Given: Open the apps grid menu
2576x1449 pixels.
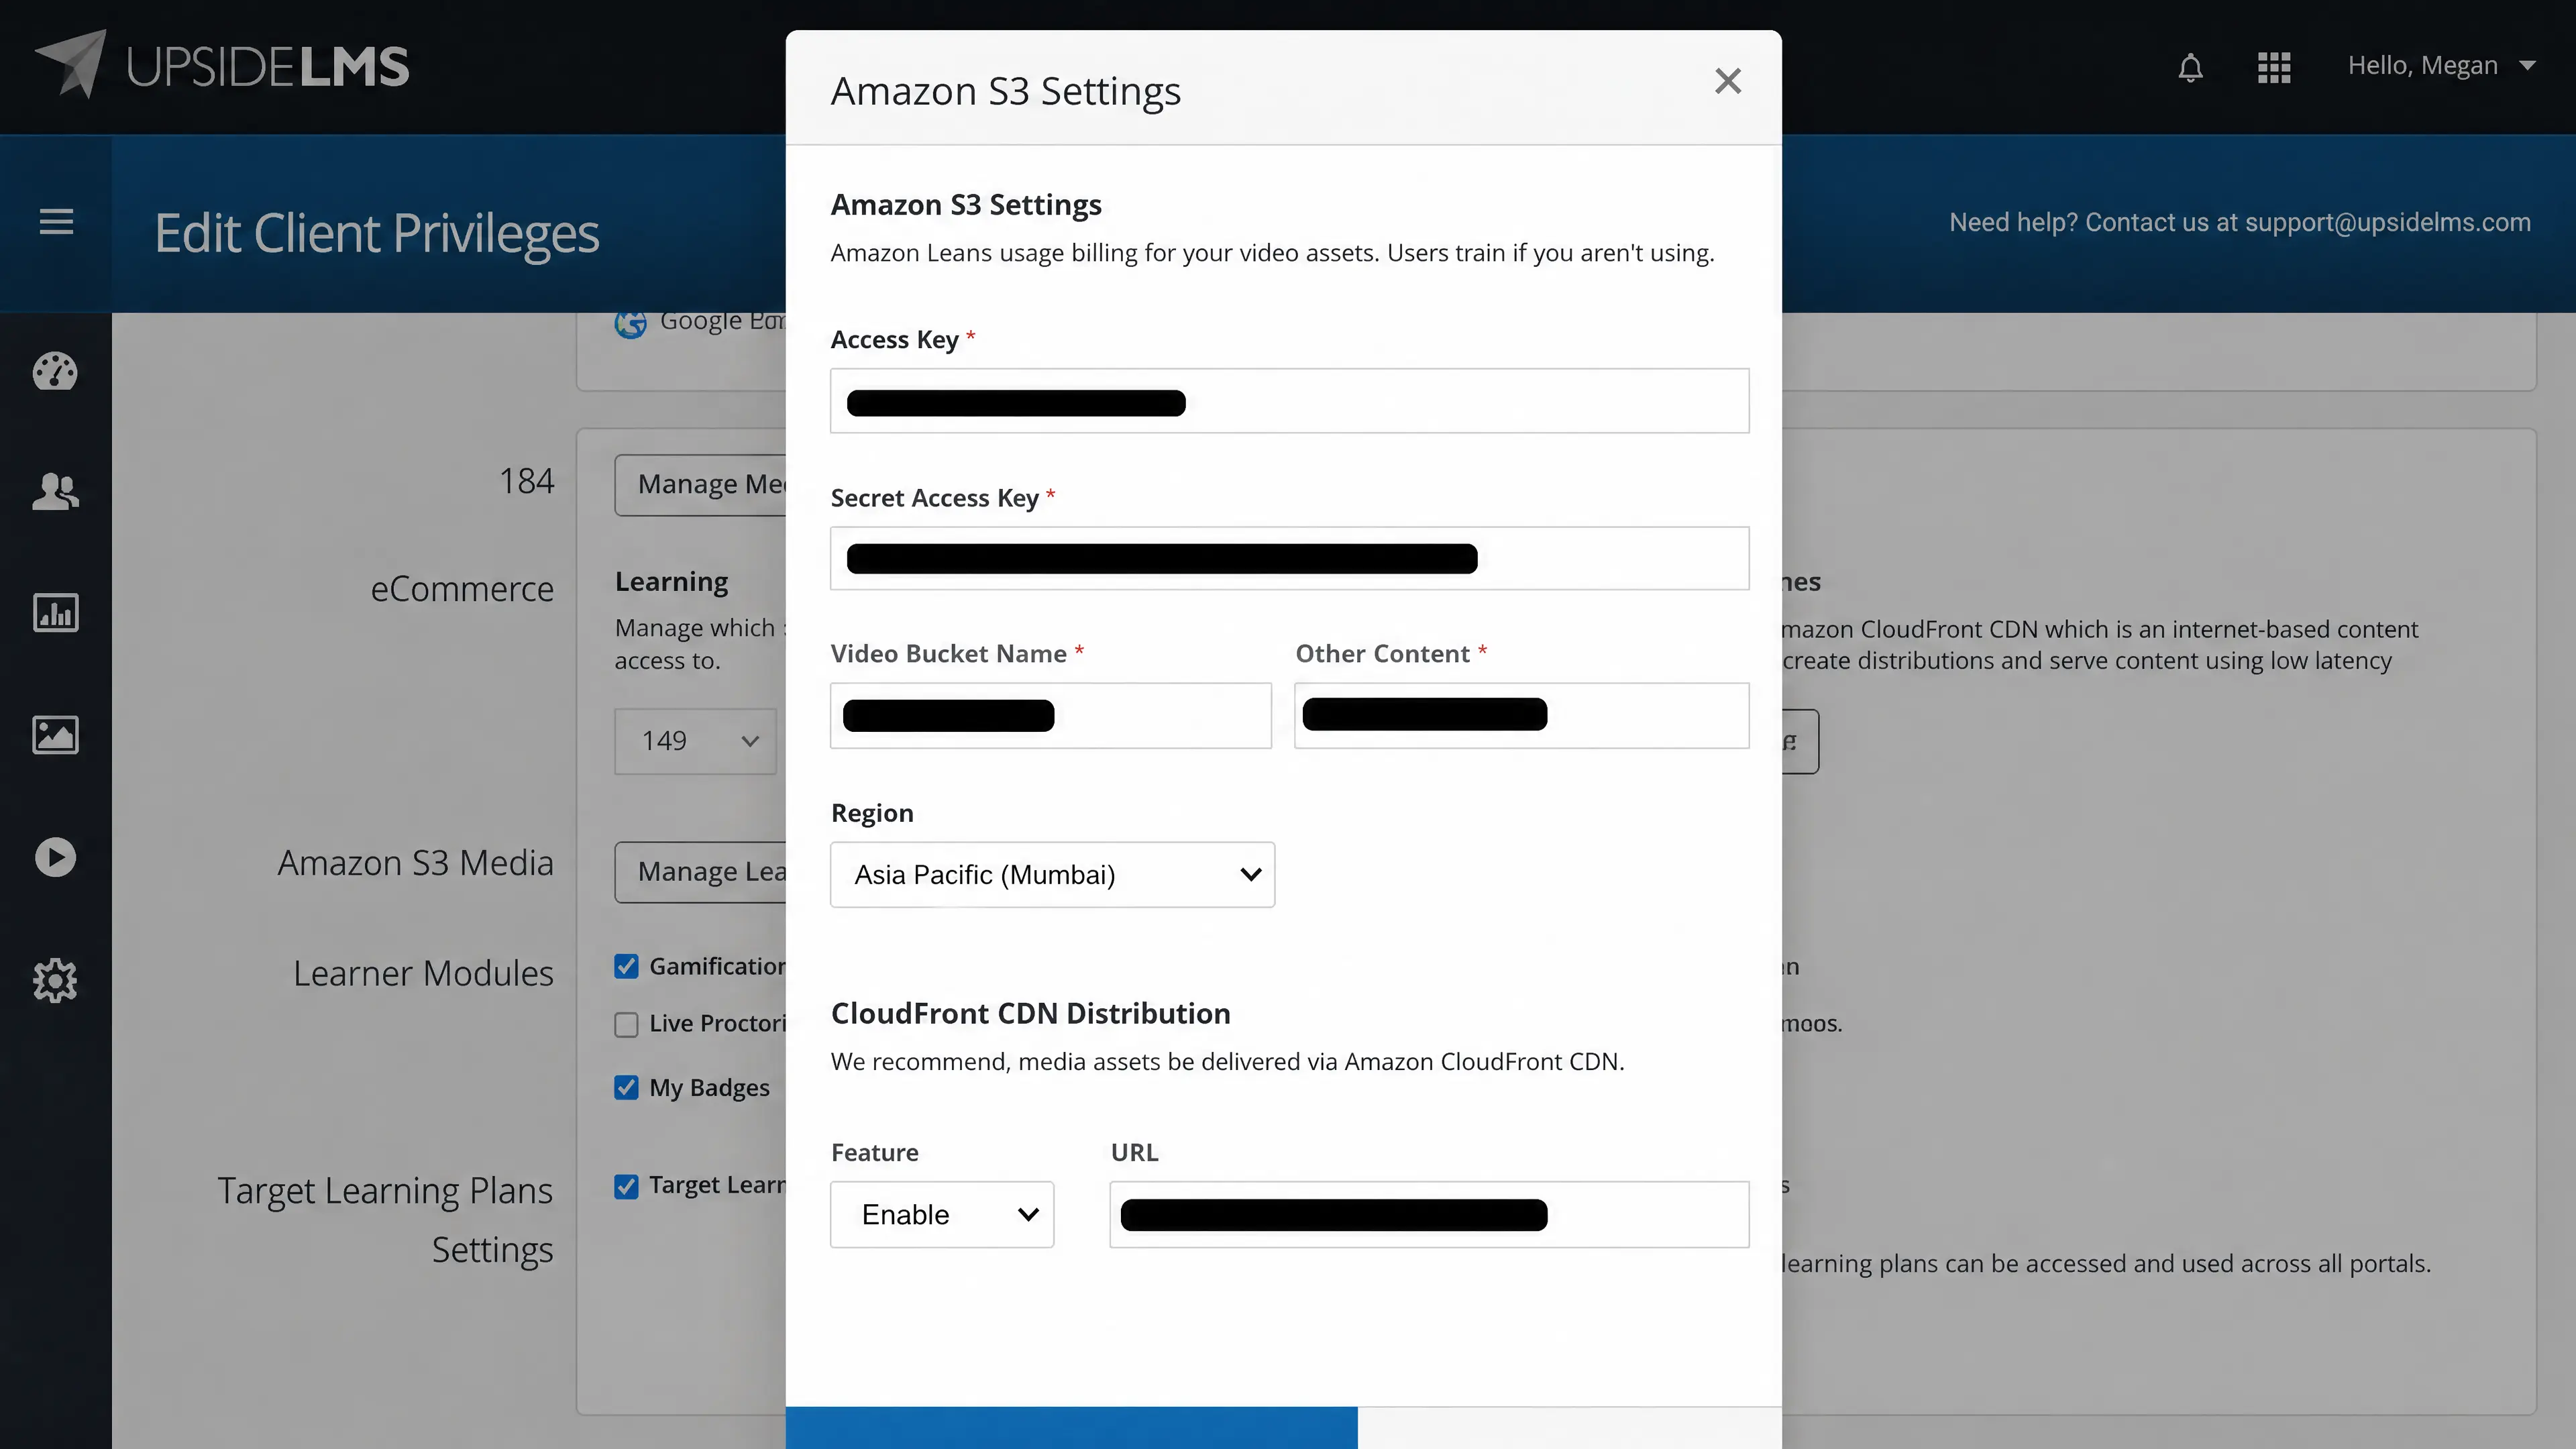Looking at the screenshot, I should click(x=2273, y=67).
